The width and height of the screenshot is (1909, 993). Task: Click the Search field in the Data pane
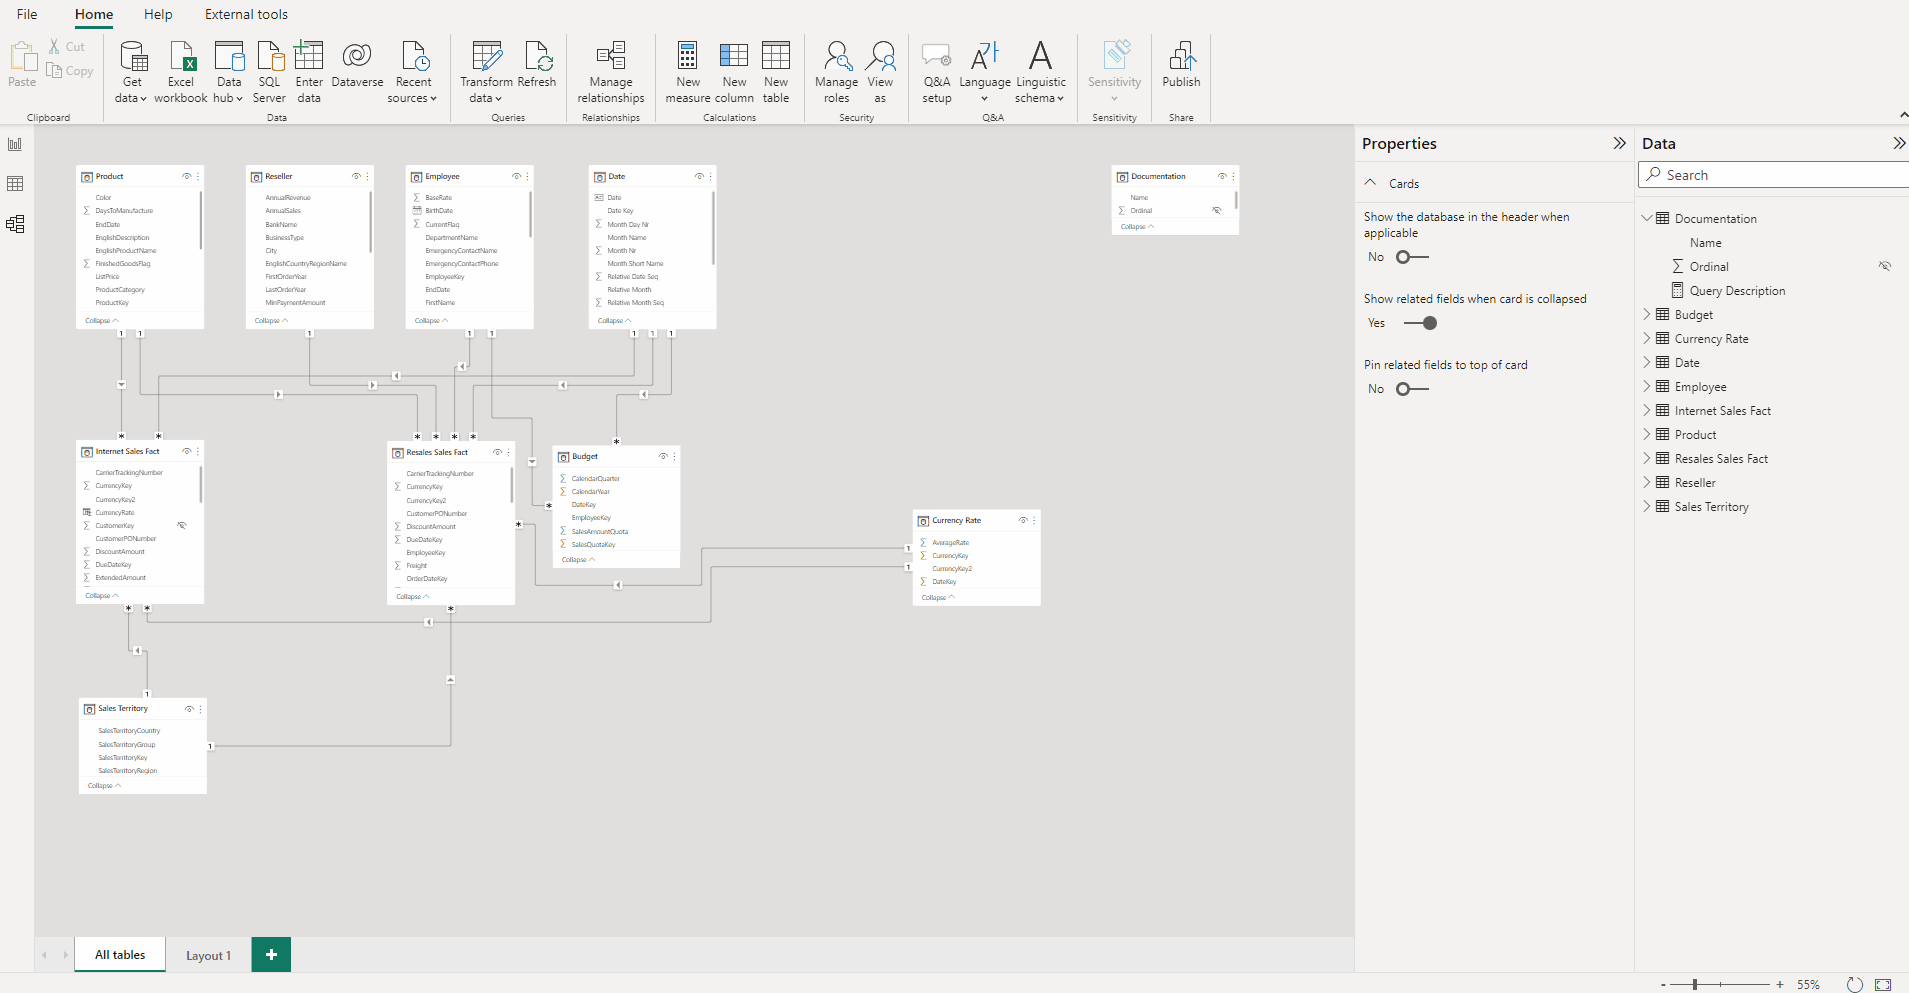tap(1780, 174)
